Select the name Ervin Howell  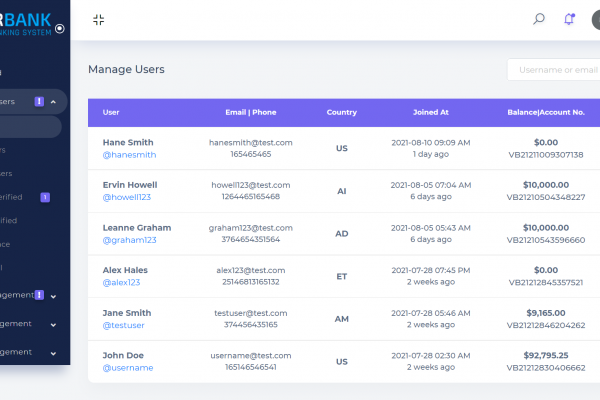(130, 185)
